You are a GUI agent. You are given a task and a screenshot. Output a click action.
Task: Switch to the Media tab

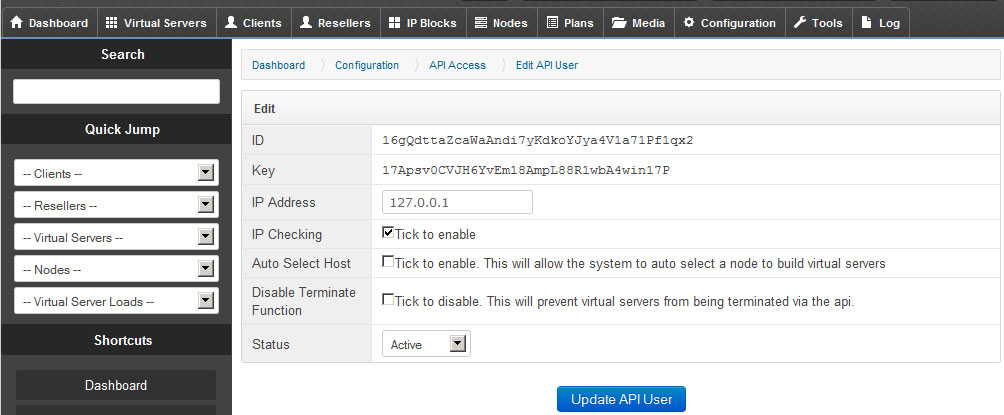click(638, 23)
